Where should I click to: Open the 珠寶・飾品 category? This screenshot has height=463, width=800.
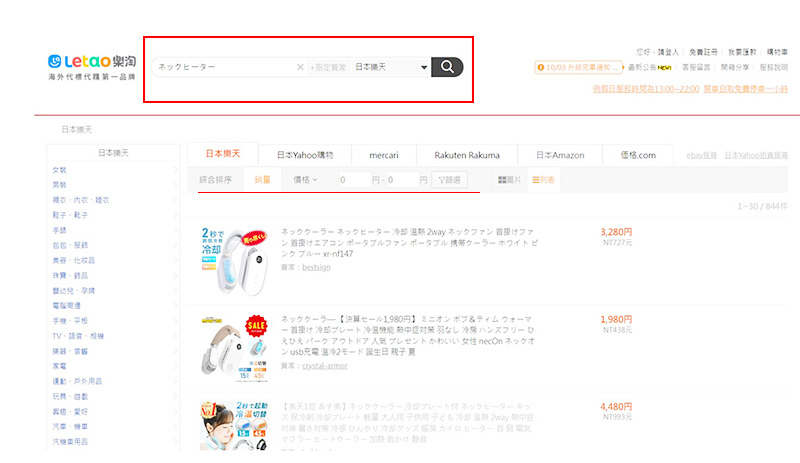70,275
